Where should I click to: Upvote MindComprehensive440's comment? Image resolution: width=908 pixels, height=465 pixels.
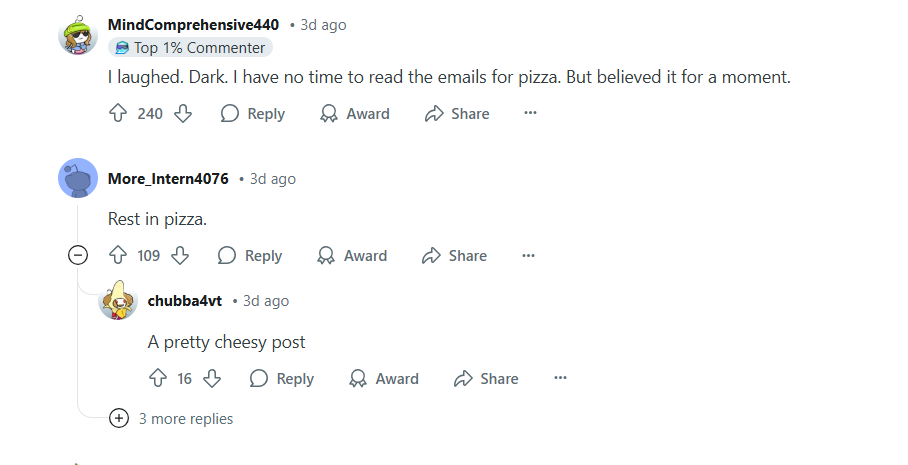118,114
